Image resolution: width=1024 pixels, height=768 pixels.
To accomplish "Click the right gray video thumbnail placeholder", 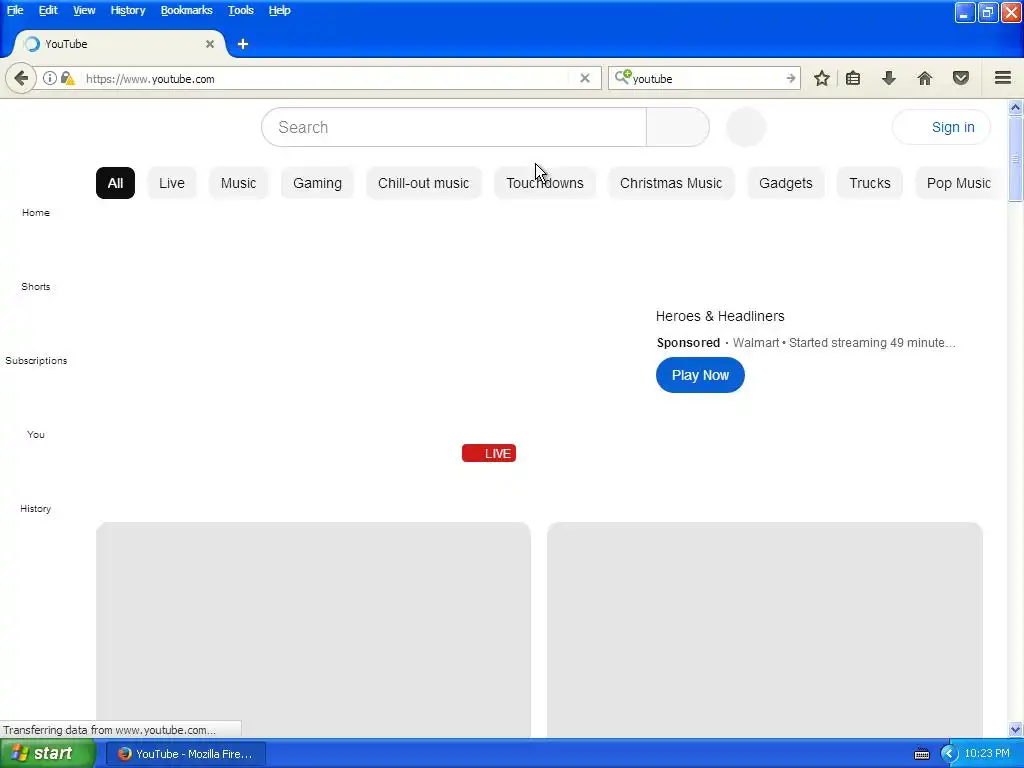I will point(764,630).
